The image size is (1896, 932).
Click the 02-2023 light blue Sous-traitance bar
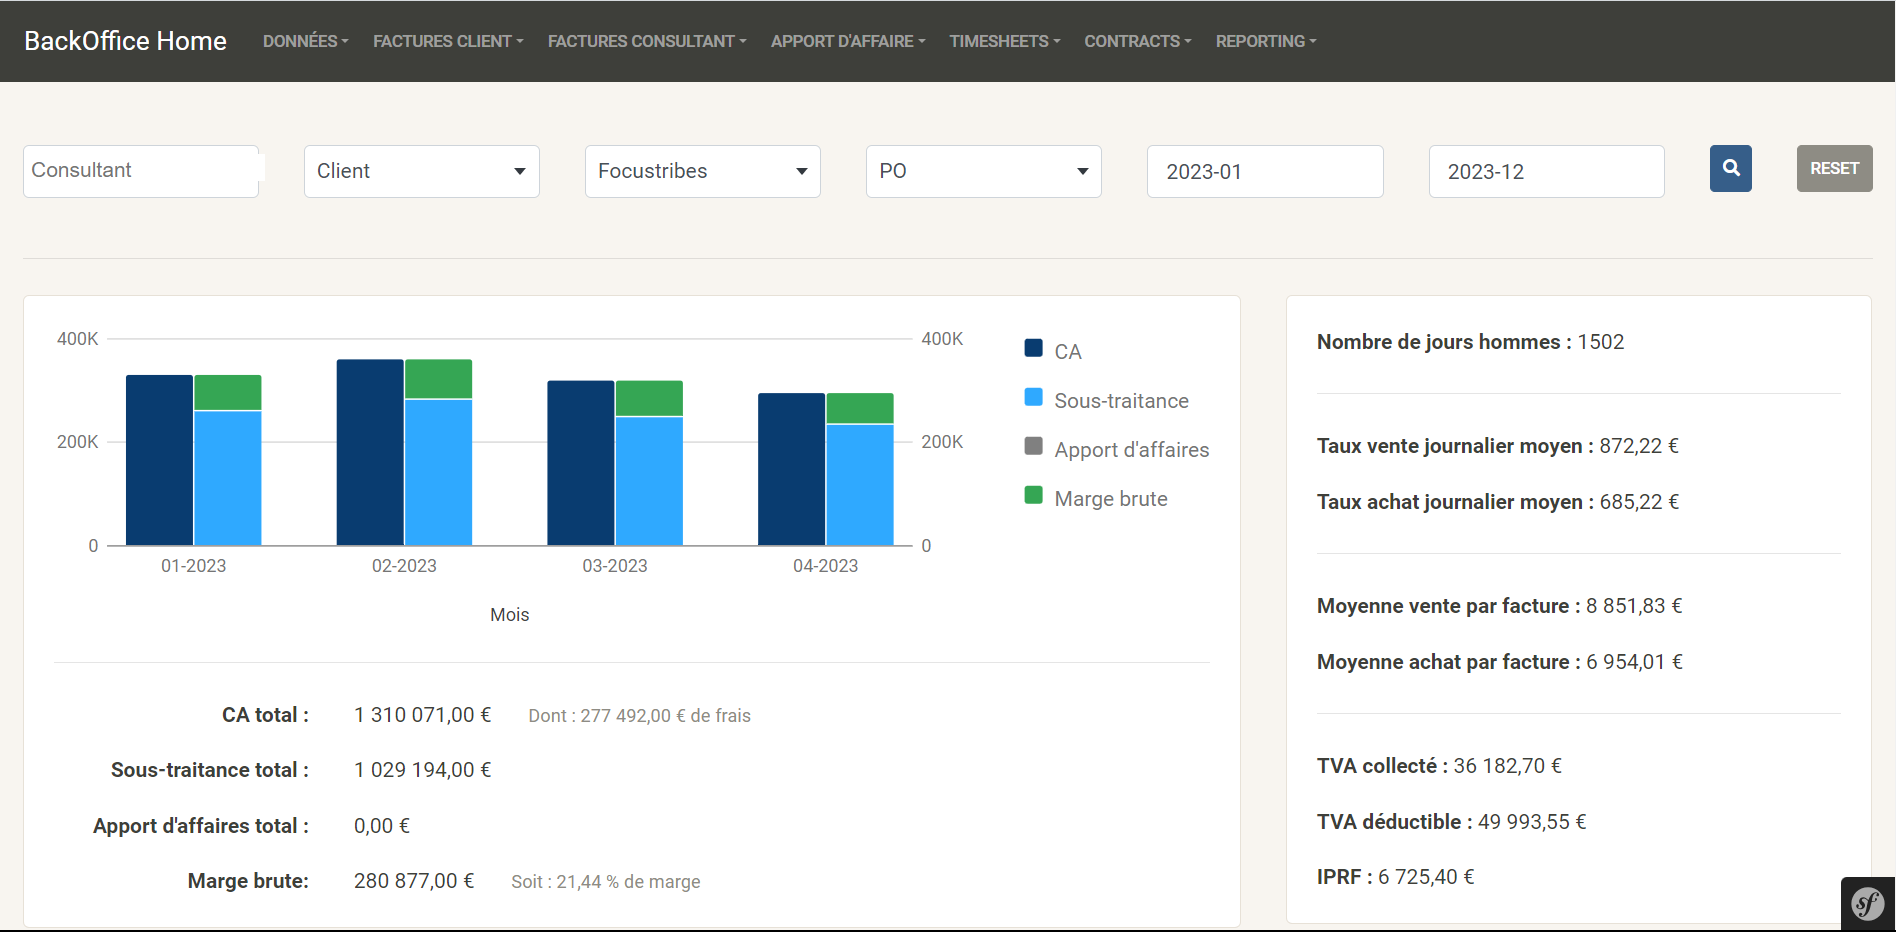point(438,472)
